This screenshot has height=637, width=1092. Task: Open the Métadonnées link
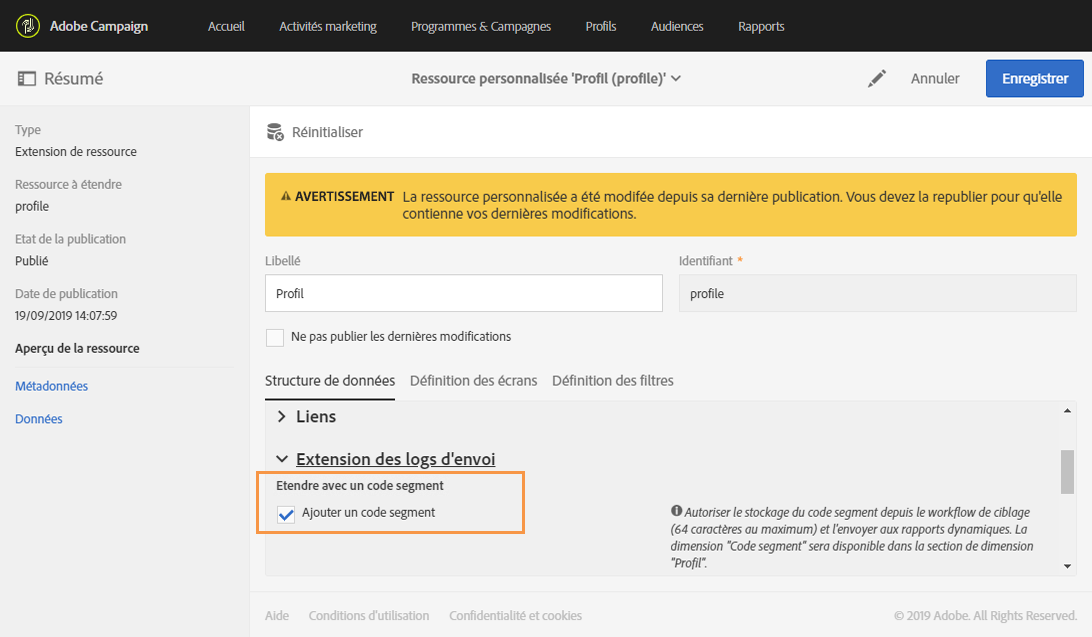[52, 386]
